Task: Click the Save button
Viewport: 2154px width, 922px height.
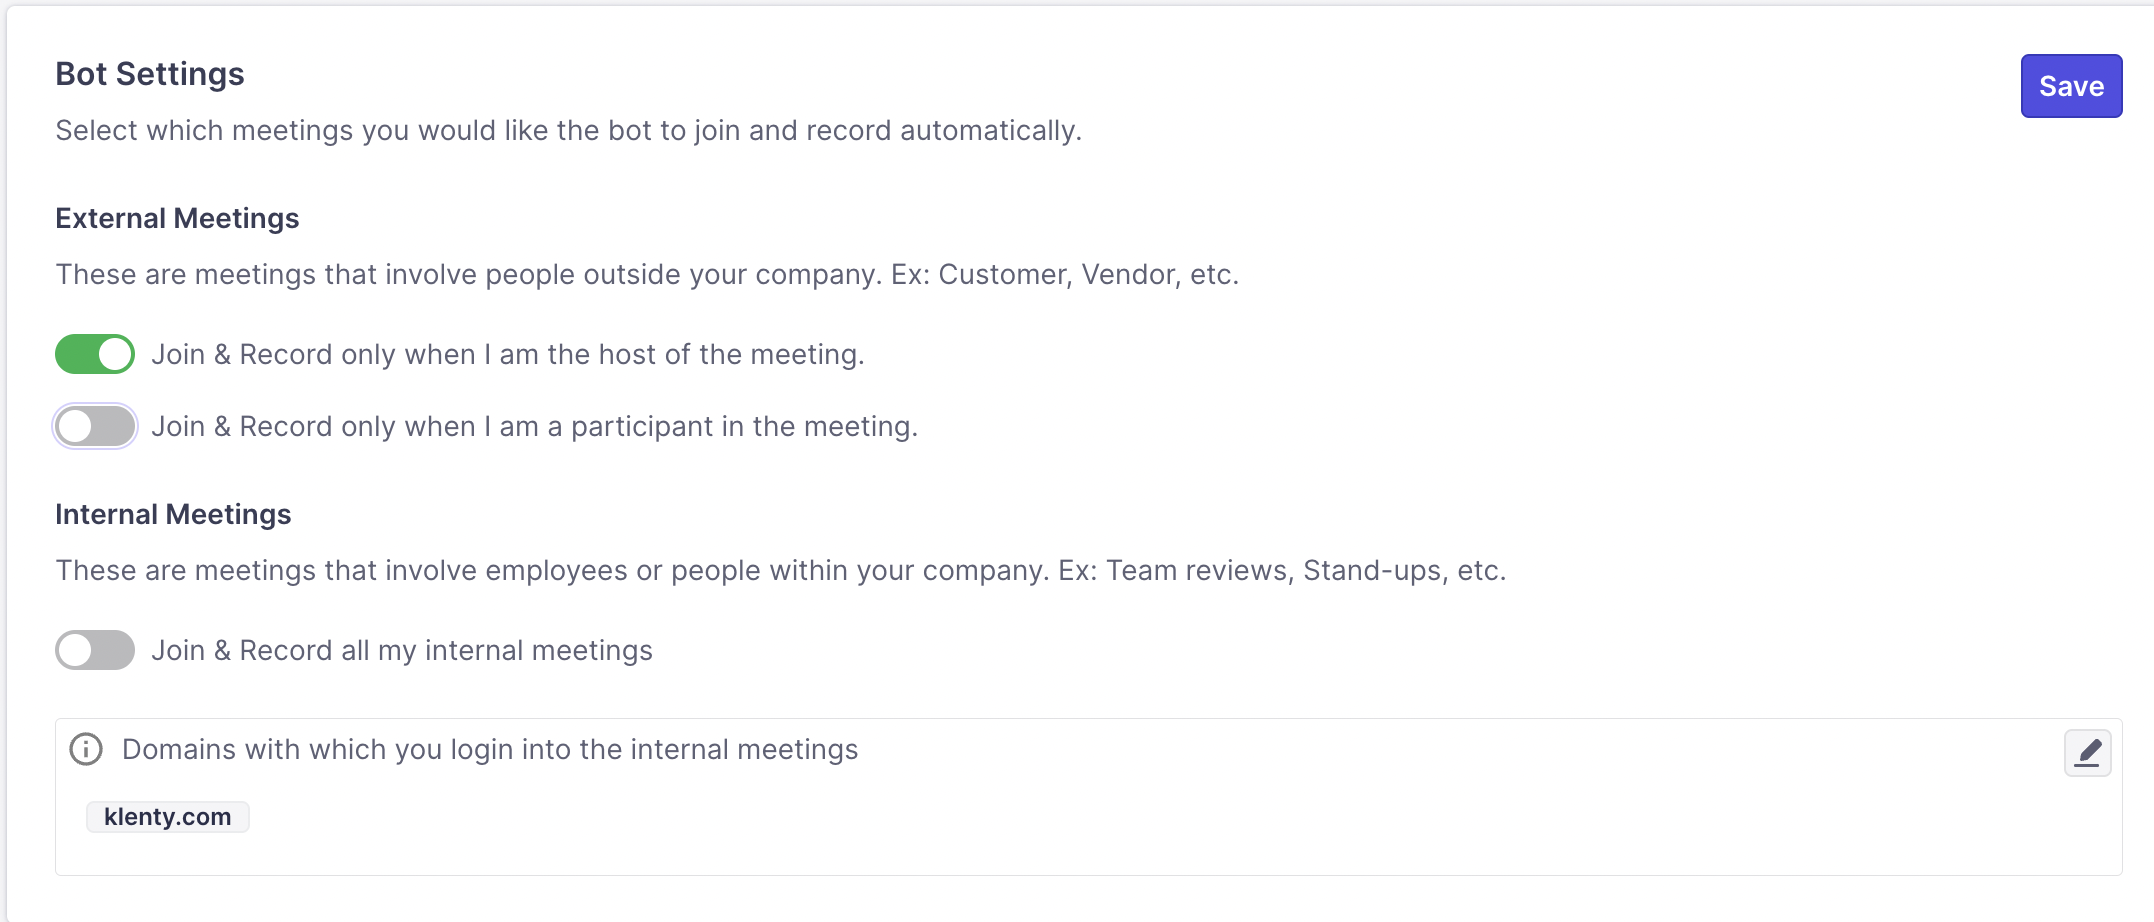Action: (x=2071, y=86)
